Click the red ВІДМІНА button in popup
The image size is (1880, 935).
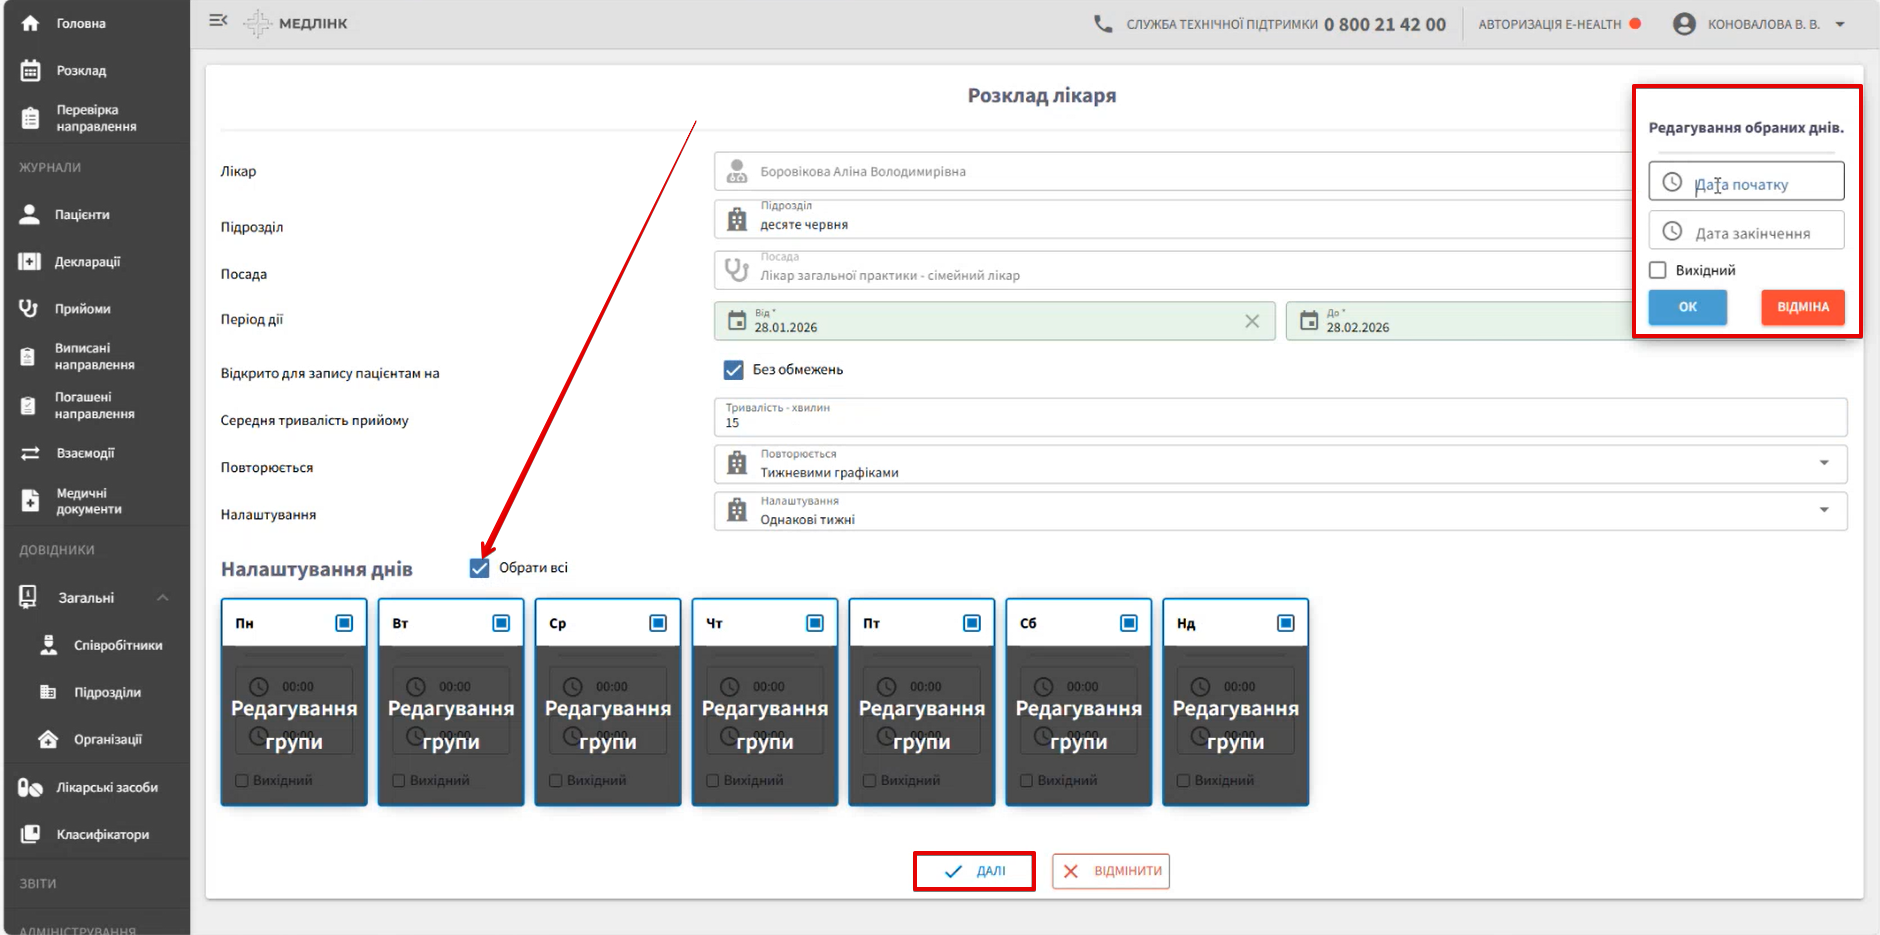pos(1802,307)
